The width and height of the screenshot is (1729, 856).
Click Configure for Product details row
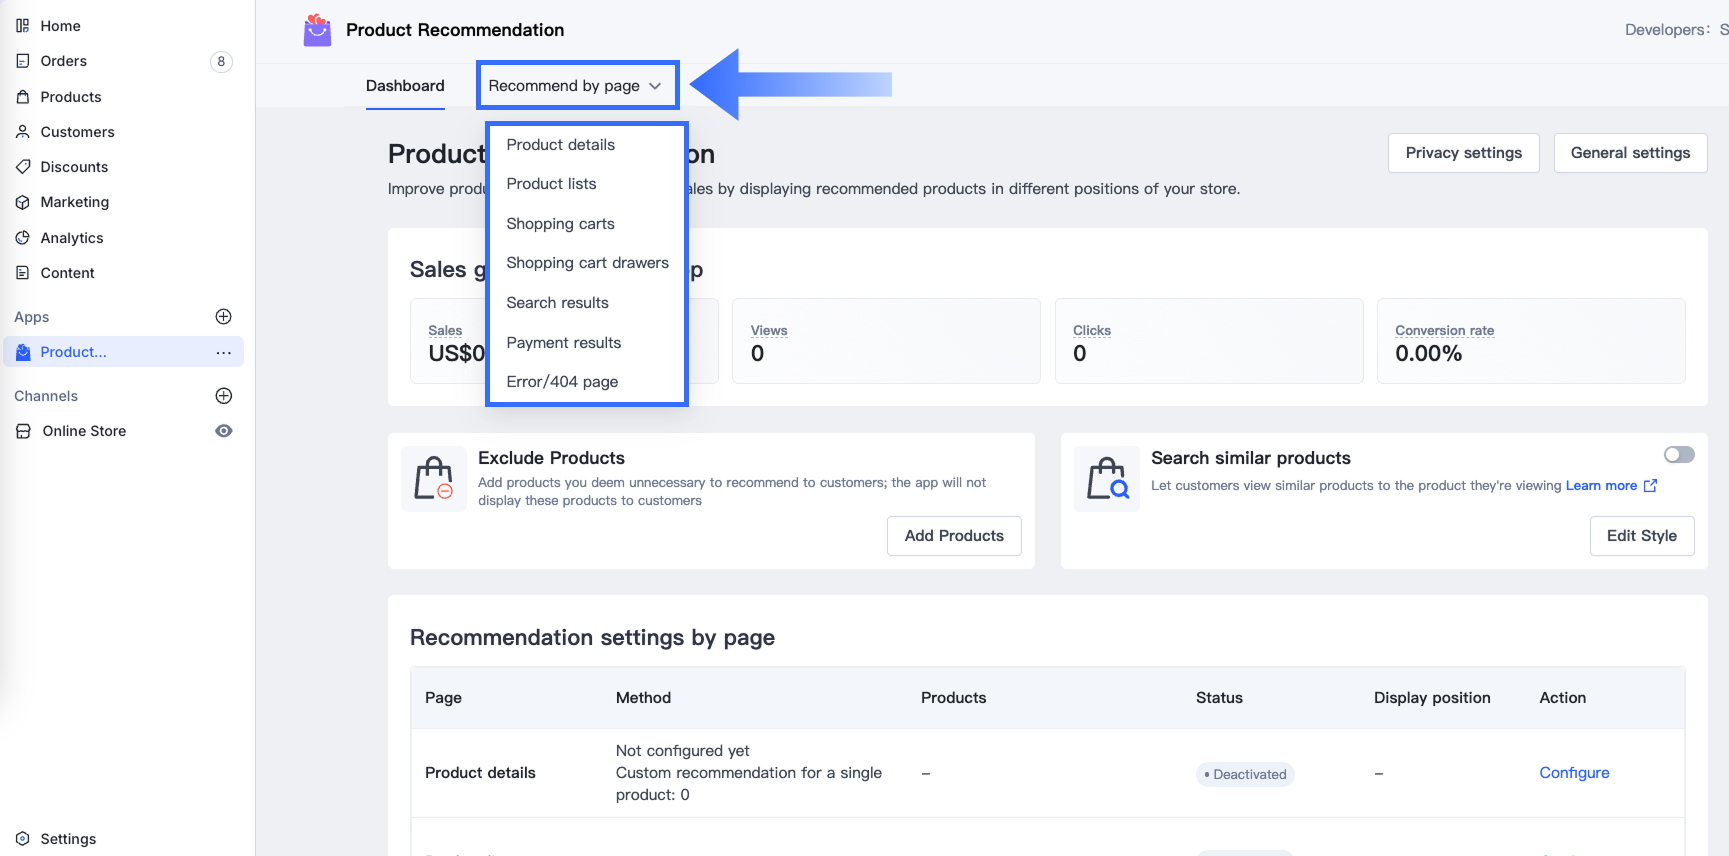(x=1574, y=773)
